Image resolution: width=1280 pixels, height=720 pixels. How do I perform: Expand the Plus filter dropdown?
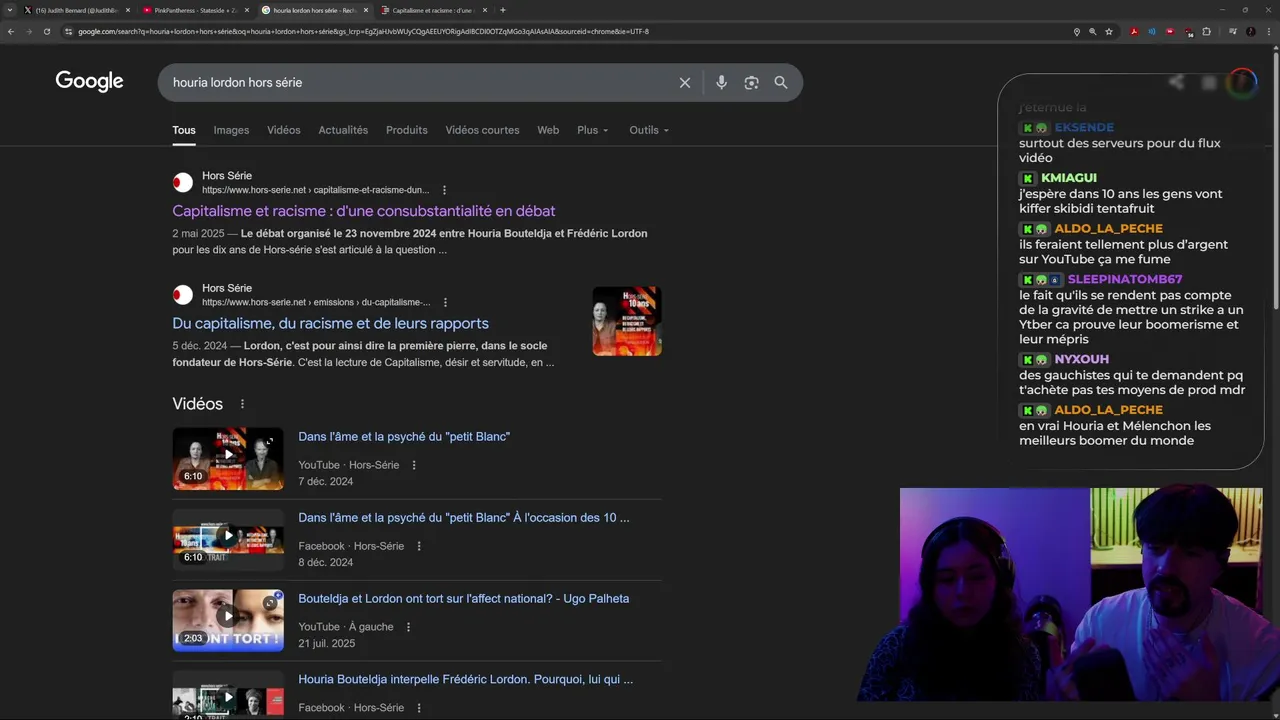(592, 130)
